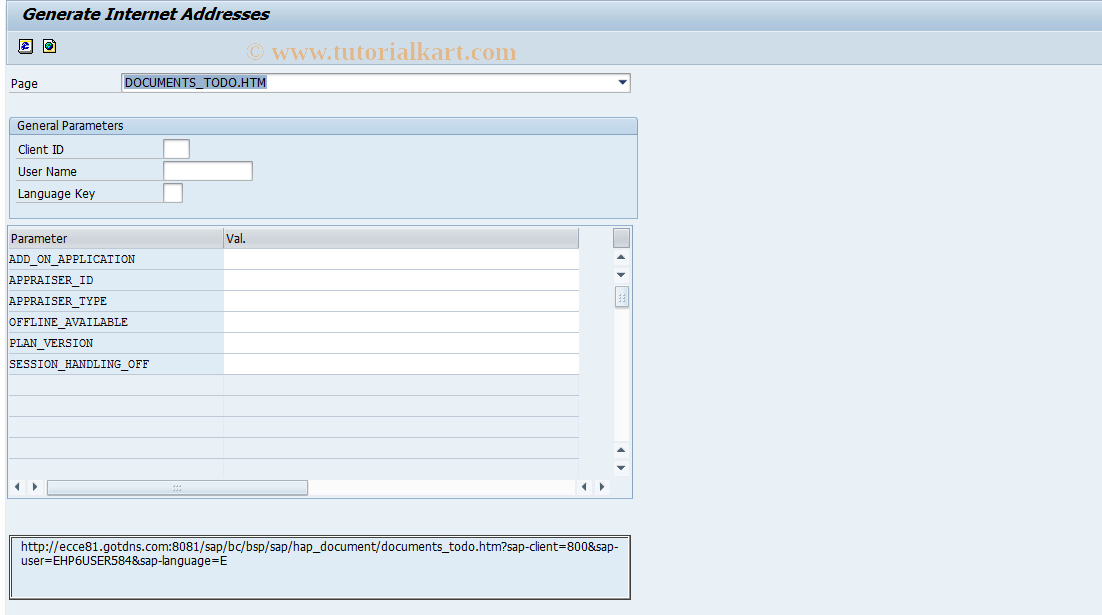Click the Parameter column header
The image size is (1102, 615).
point(116,238)
